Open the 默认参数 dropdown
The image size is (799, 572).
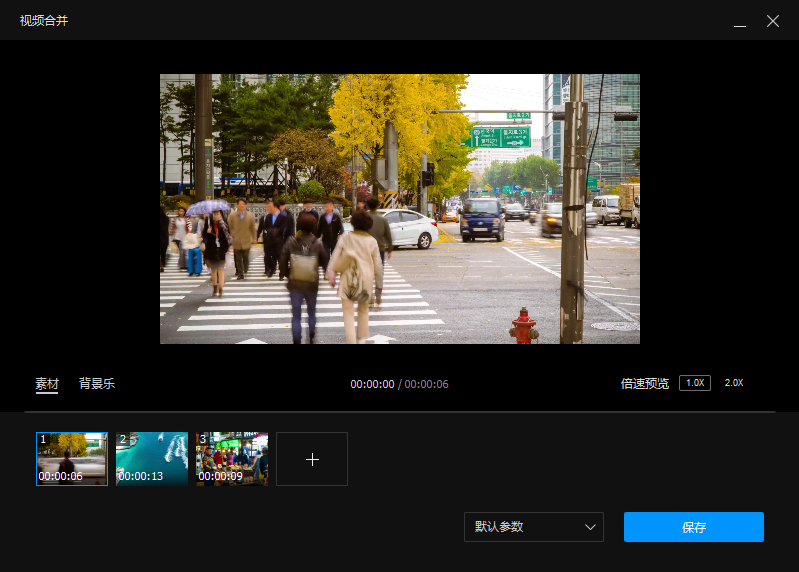point(534,527)
